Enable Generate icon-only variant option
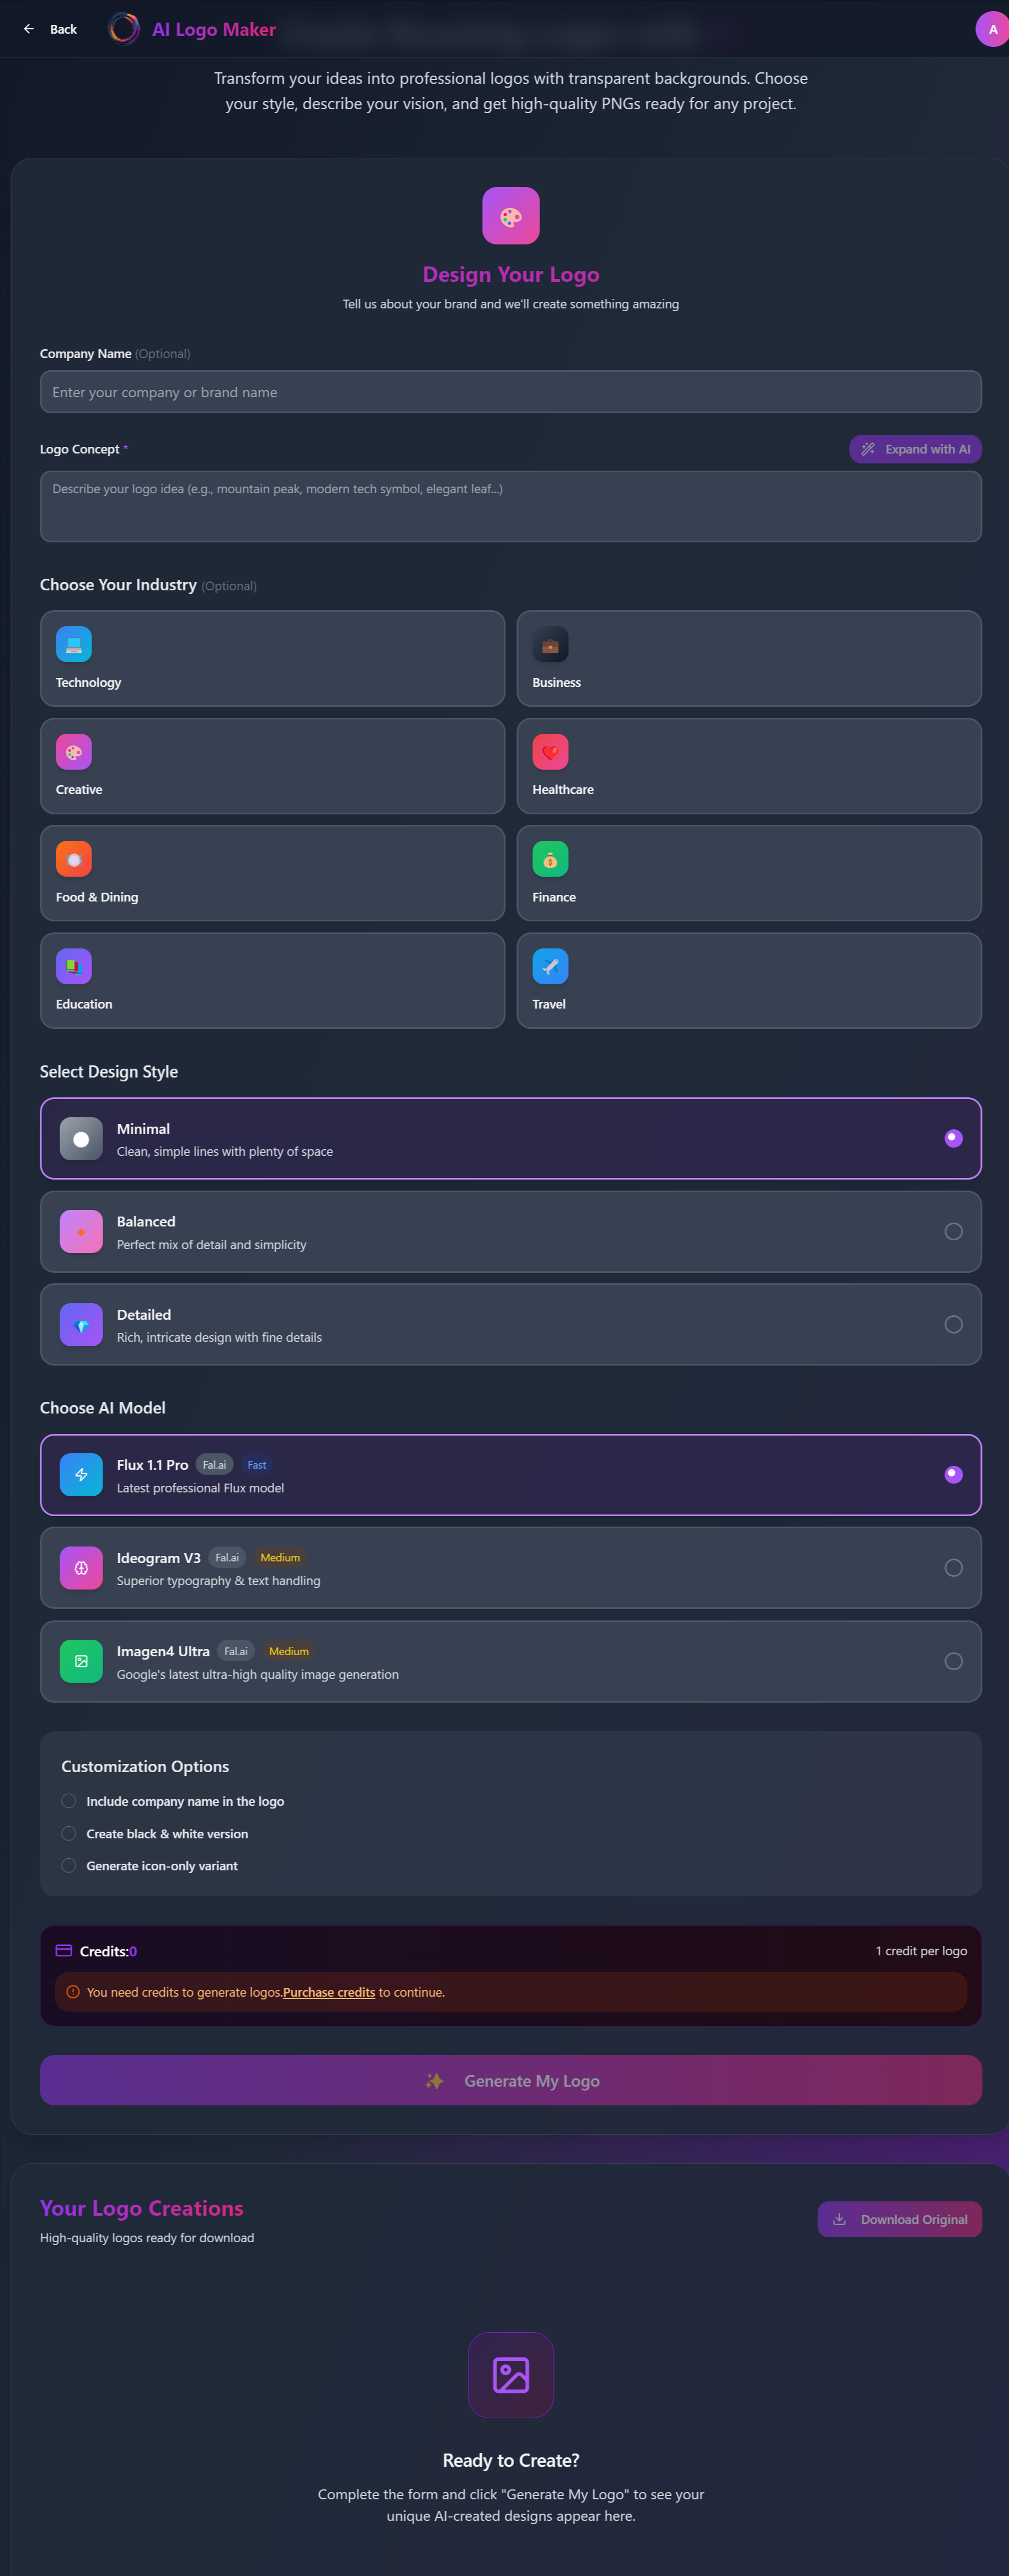Viewport: 1009px width, 2576px height. [x=69, y=1865]
